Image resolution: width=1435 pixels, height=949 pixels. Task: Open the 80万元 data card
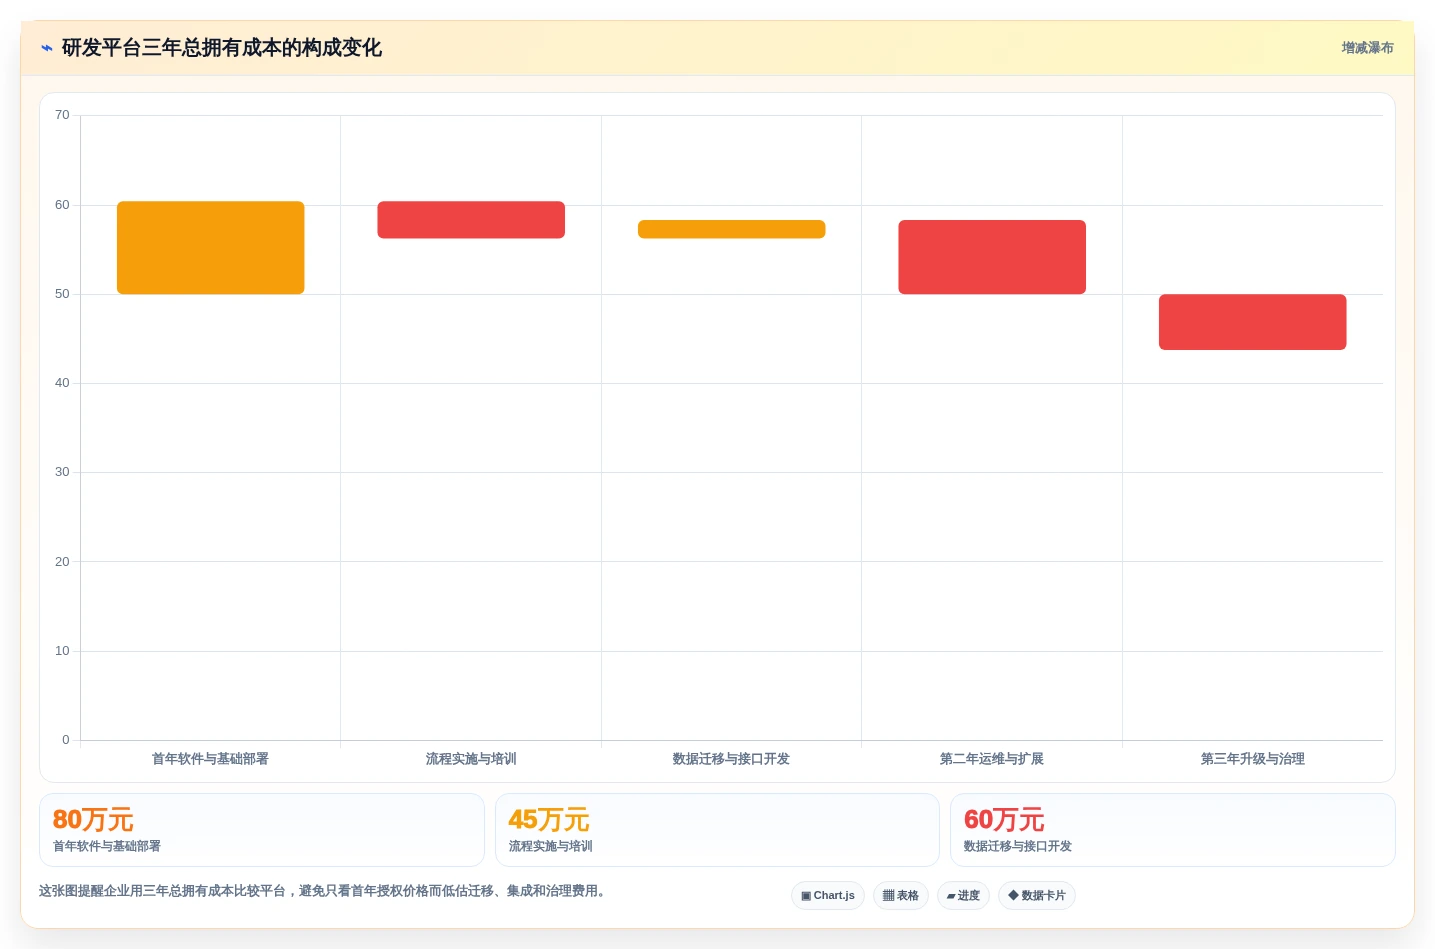click(262, 830)
